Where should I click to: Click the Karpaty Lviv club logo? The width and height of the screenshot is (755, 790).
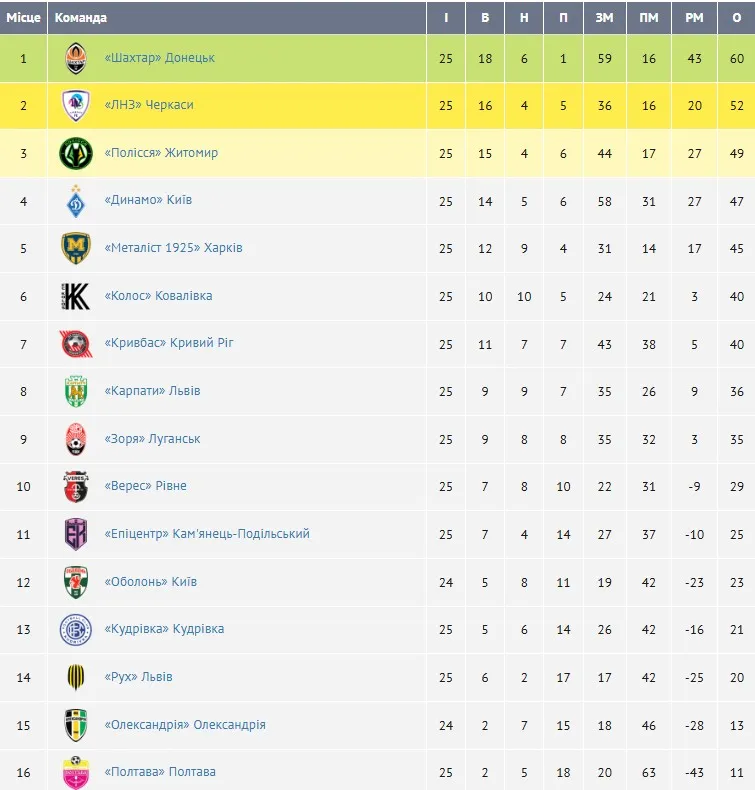point(76,391)
